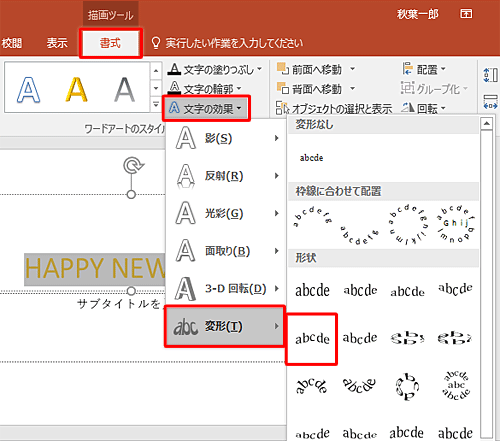Image resolution: width=500 pixels, height=441 pixels.
Task: Open the 変形(T) transform submenu
Action: [225, 326]
